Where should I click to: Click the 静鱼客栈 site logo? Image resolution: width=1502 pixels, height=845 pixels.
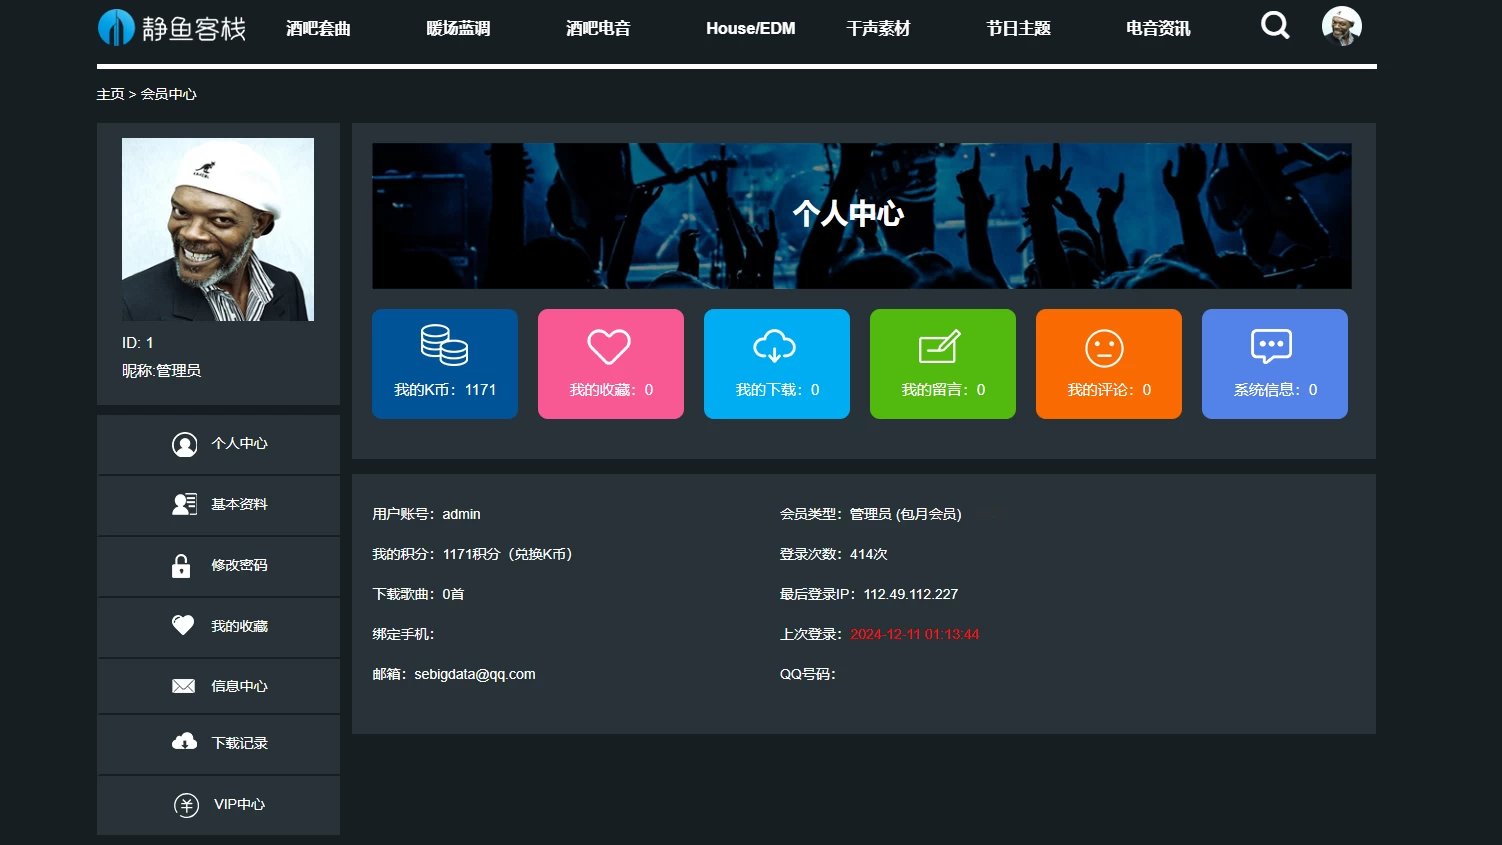172,28
